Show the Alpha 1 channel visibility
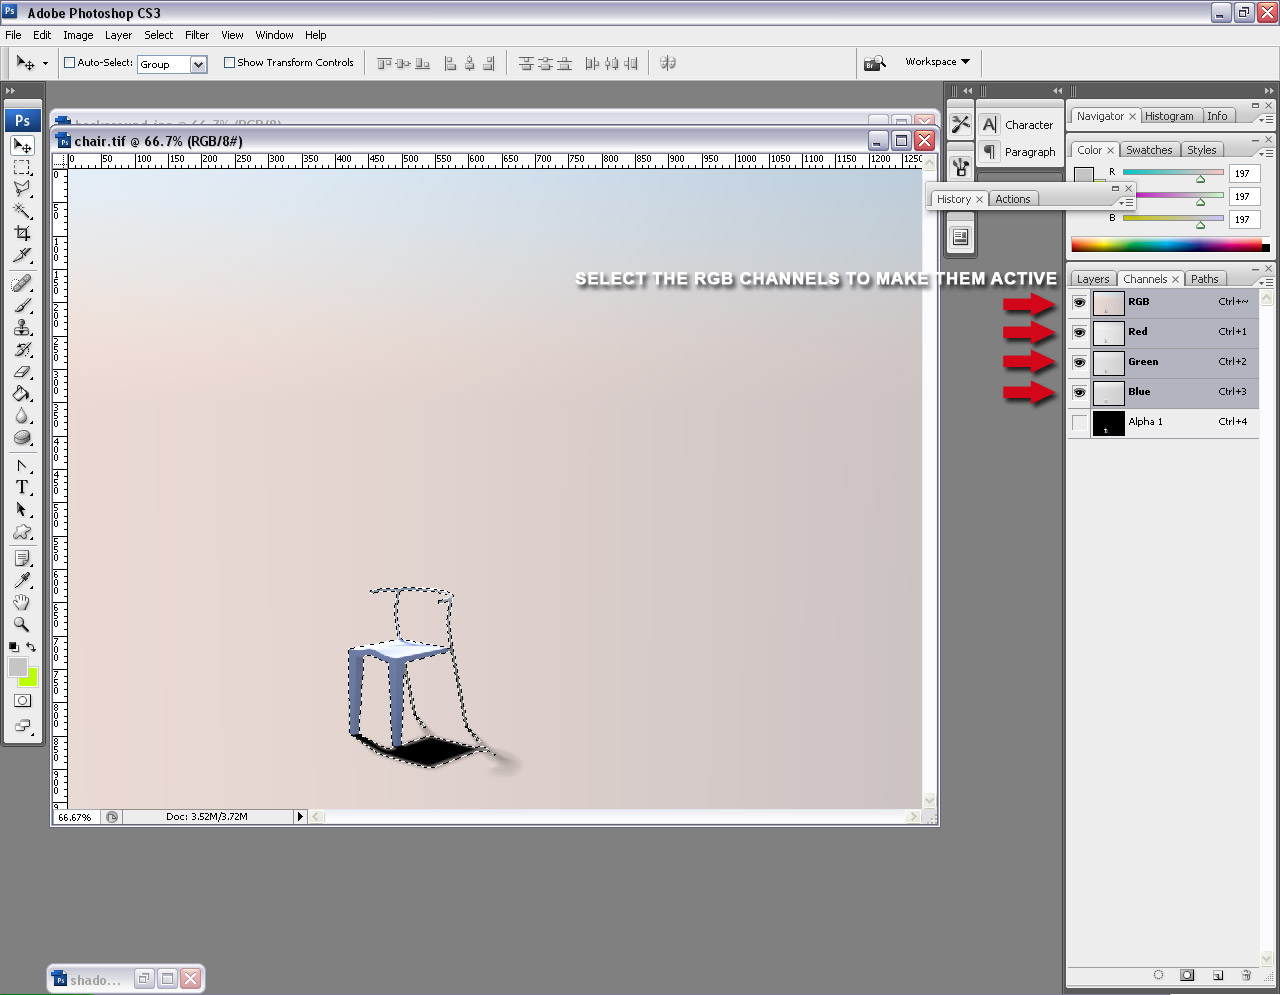The image size is (1280, 995). tap(1079, 422)
